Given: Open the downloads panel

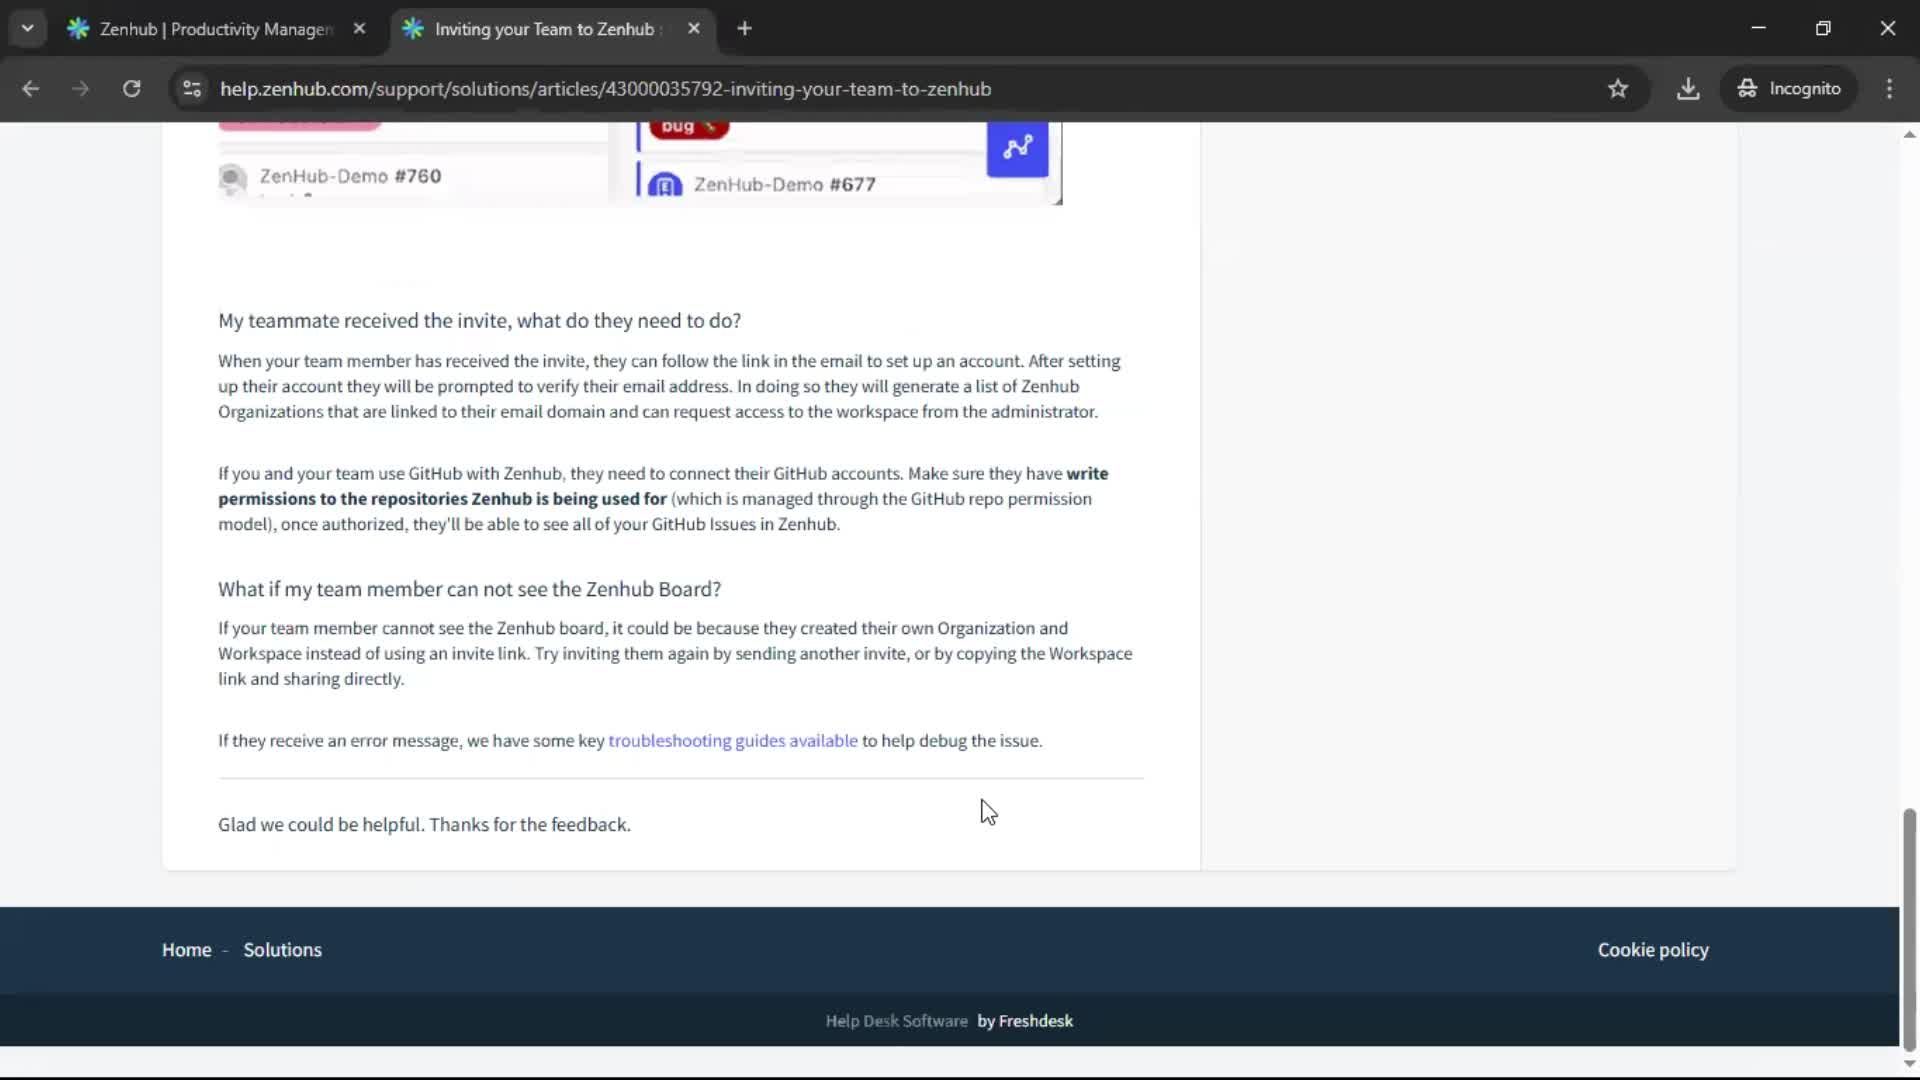Looking at the screenshot, I should coord(1688,88).
